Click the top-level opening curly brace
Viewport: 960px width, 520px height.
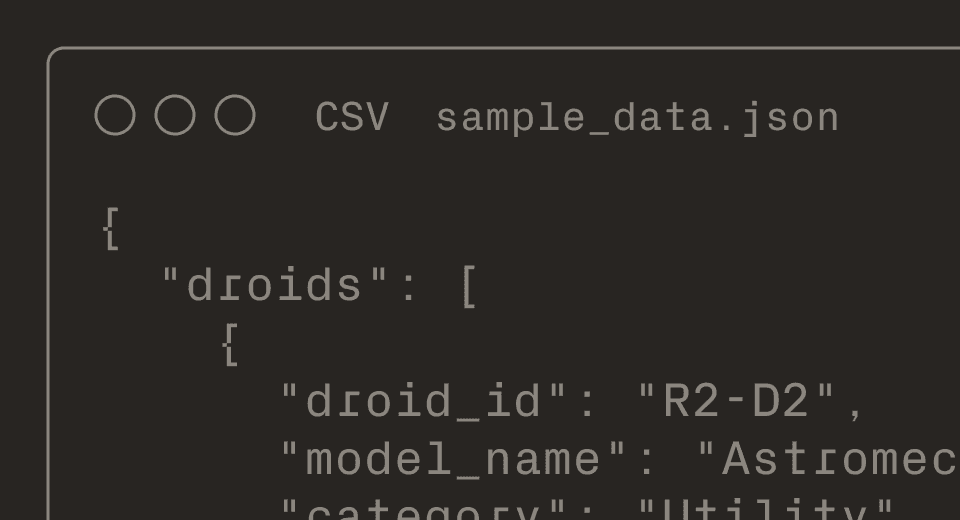pyautogui.click(x=111, y=228)
